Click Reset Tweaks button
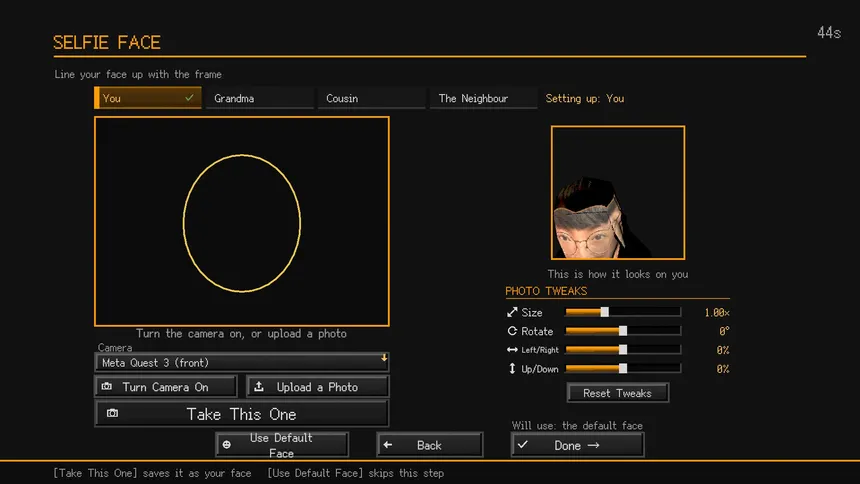The image size is (860, 484). point(618,393)
